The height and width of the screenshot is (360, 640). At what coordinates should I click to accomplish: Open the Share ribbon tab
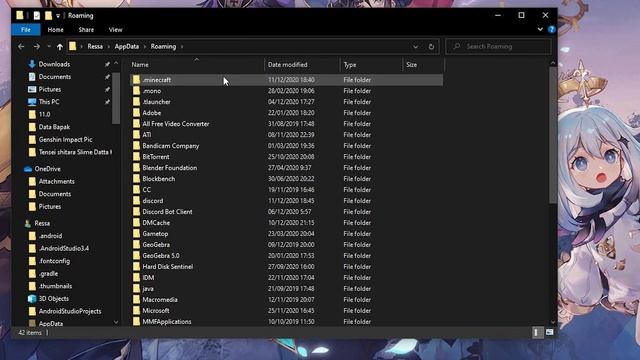point(86,30)
